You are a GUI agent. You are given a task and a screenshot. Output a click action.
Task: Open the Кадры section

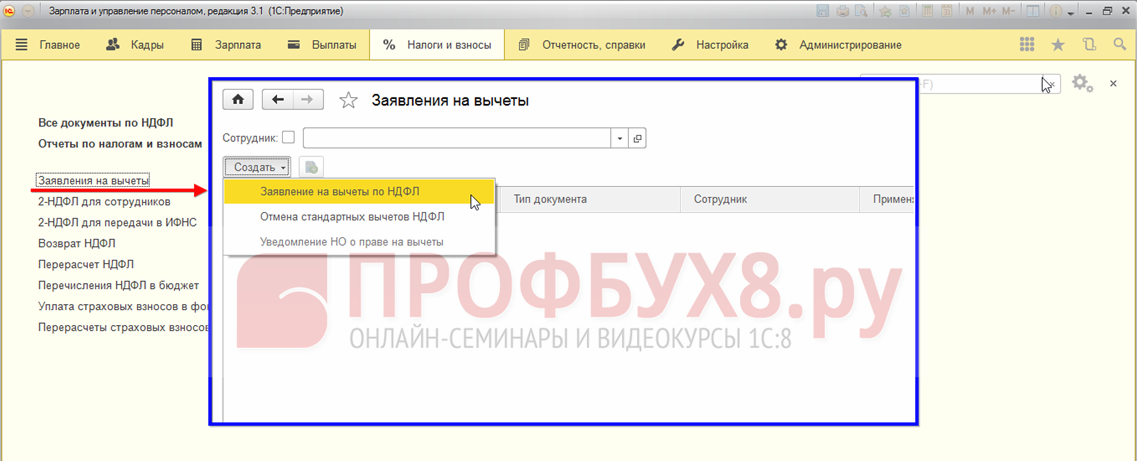point(135,45)
